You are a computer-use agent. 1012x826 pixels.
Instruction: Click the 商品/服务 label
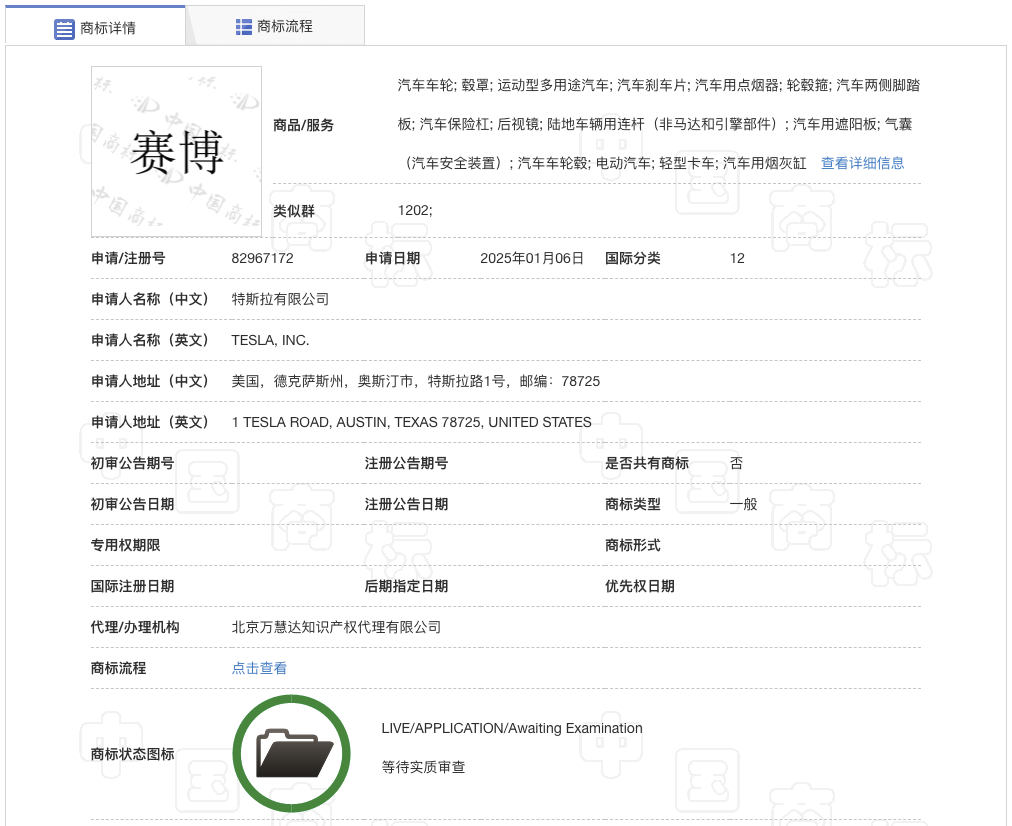pyautogui.click(x=303, y=125)
